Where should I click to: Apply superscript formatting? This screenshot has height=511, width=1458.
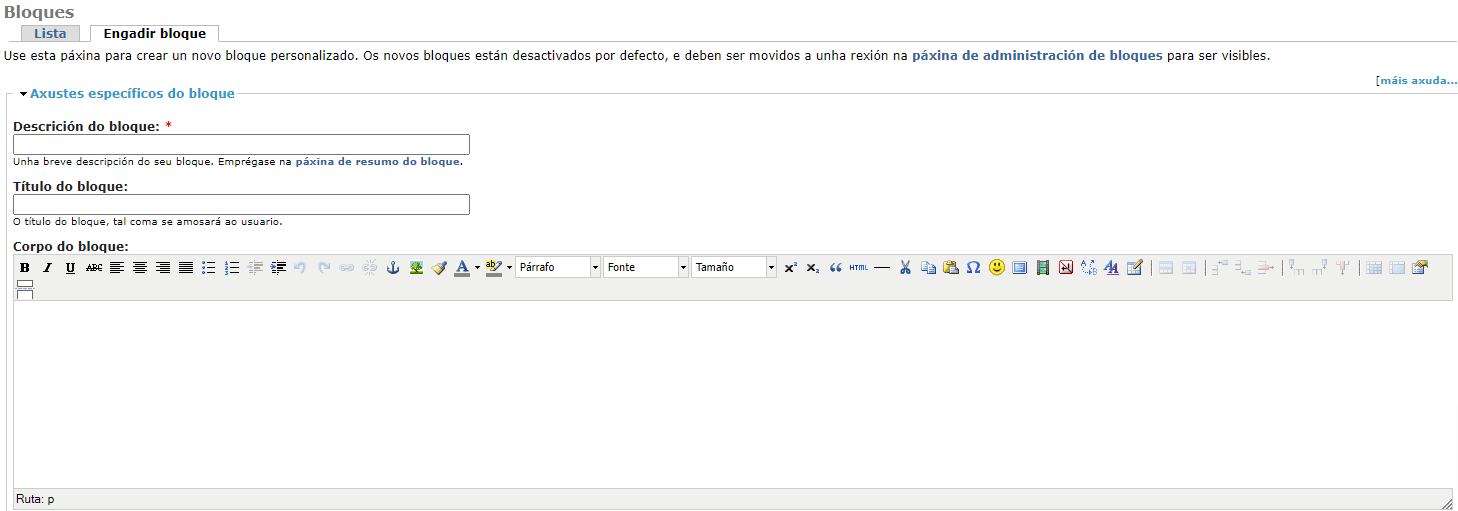click(790, 267)
